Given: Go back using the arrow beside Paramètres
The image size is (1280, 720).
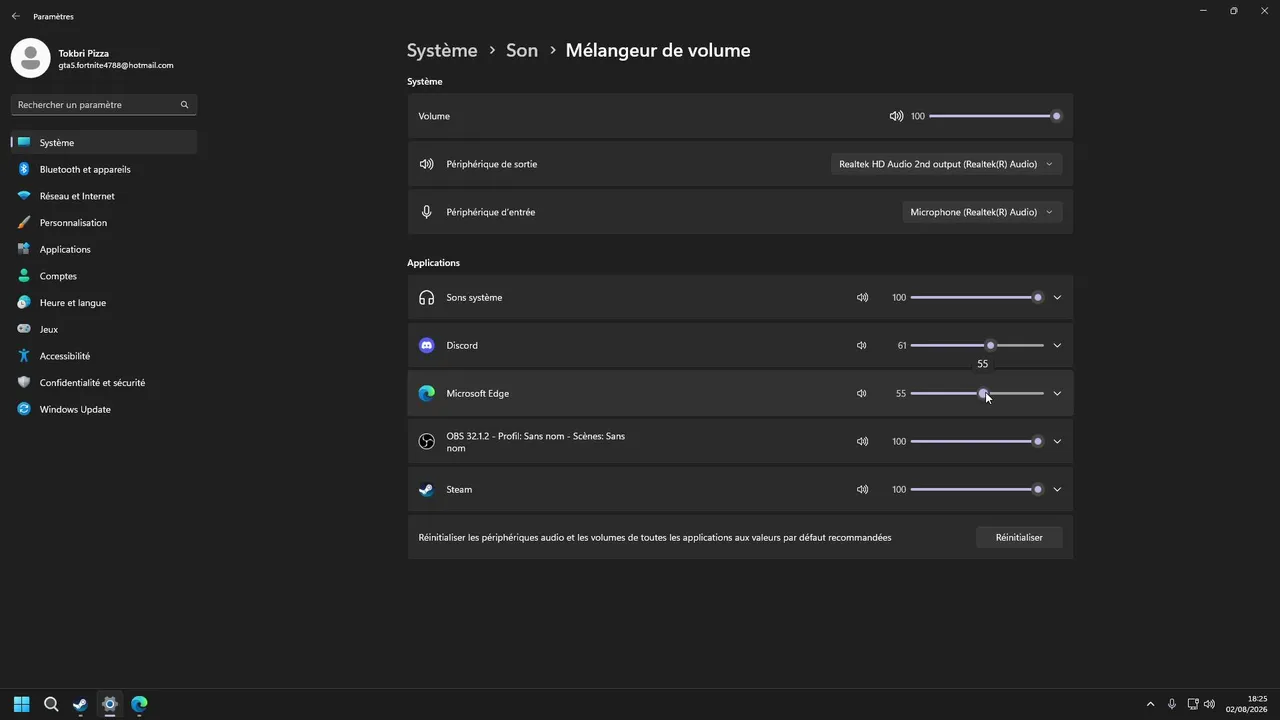Looking at the screenshot, I should pyautogui.click(x=16, y=16).
